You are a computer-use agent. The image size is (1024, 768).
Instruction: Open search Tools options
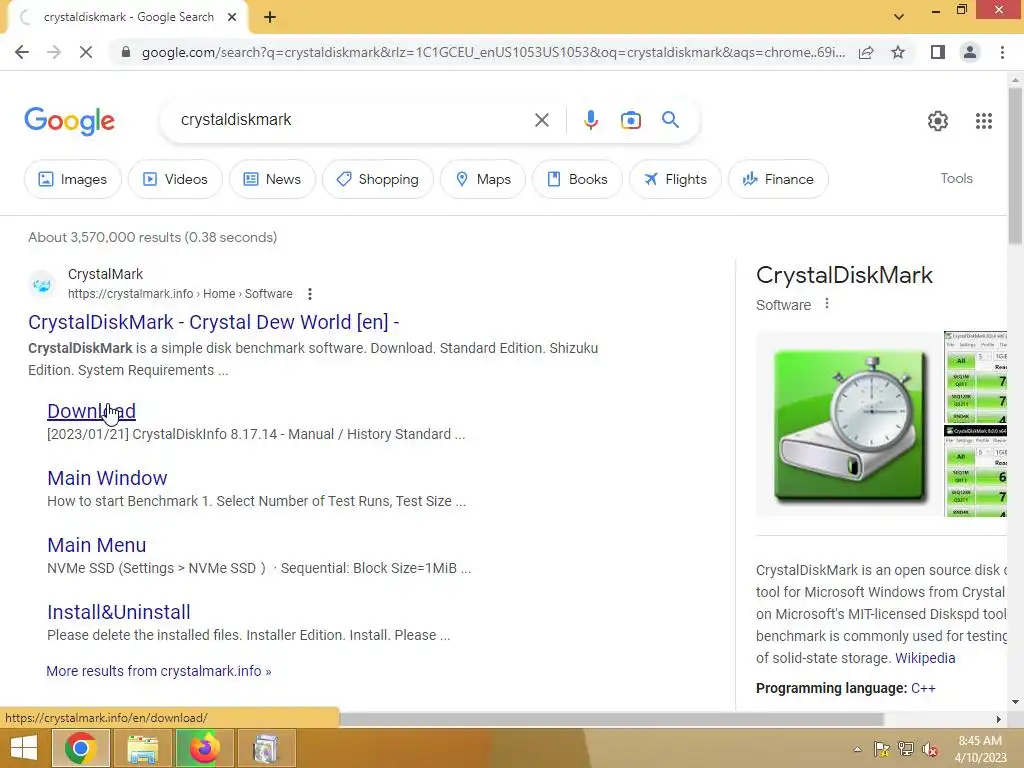956,178
